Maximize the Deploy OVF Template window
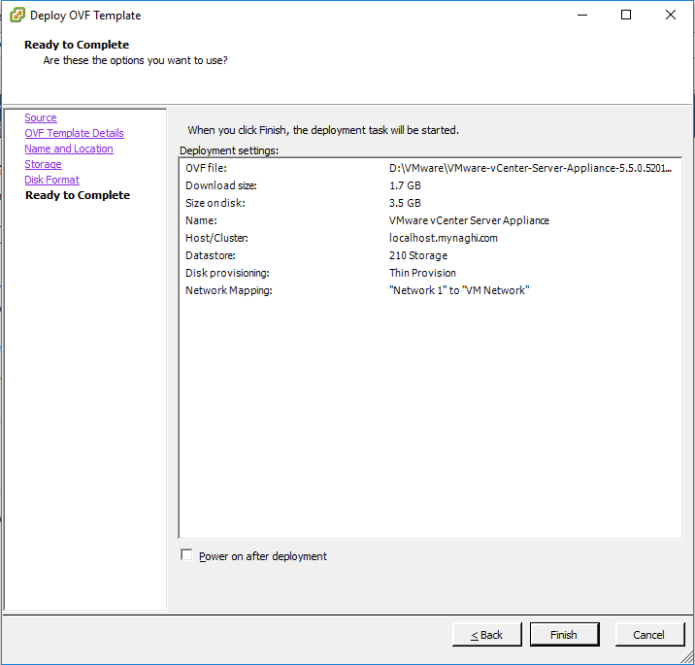 tap(626, 15)
